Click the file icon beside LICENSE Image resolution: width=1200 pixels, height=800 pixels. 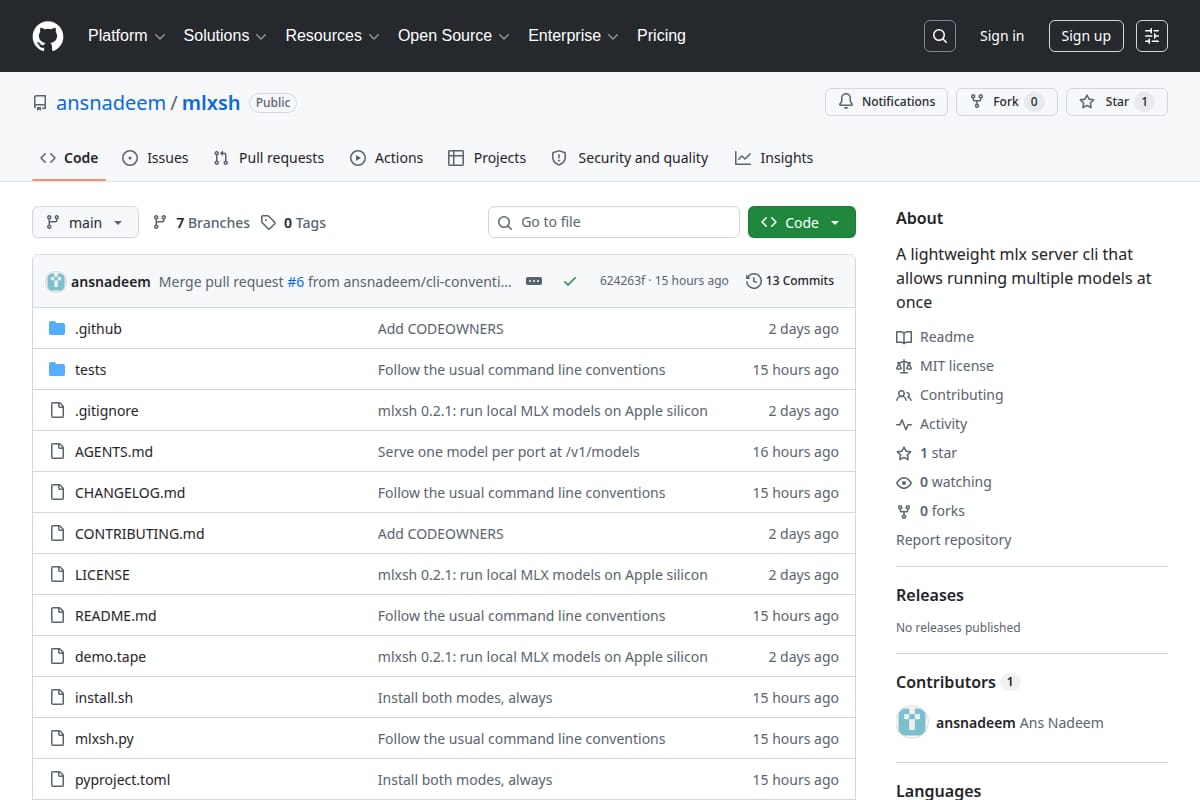click(x=57, y=575)
